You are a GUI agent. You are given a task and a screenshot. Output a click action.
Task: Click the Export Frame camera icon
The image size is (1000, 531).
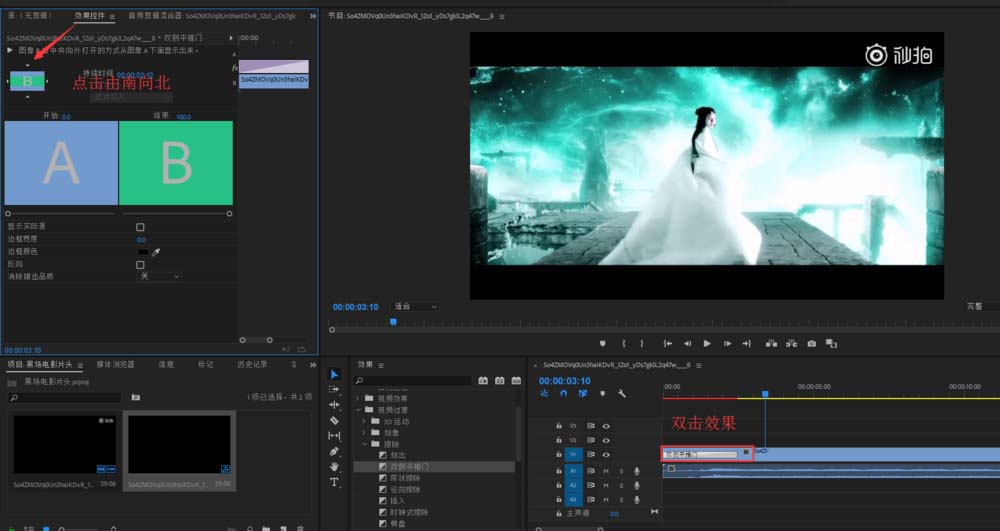click(811, 343)
